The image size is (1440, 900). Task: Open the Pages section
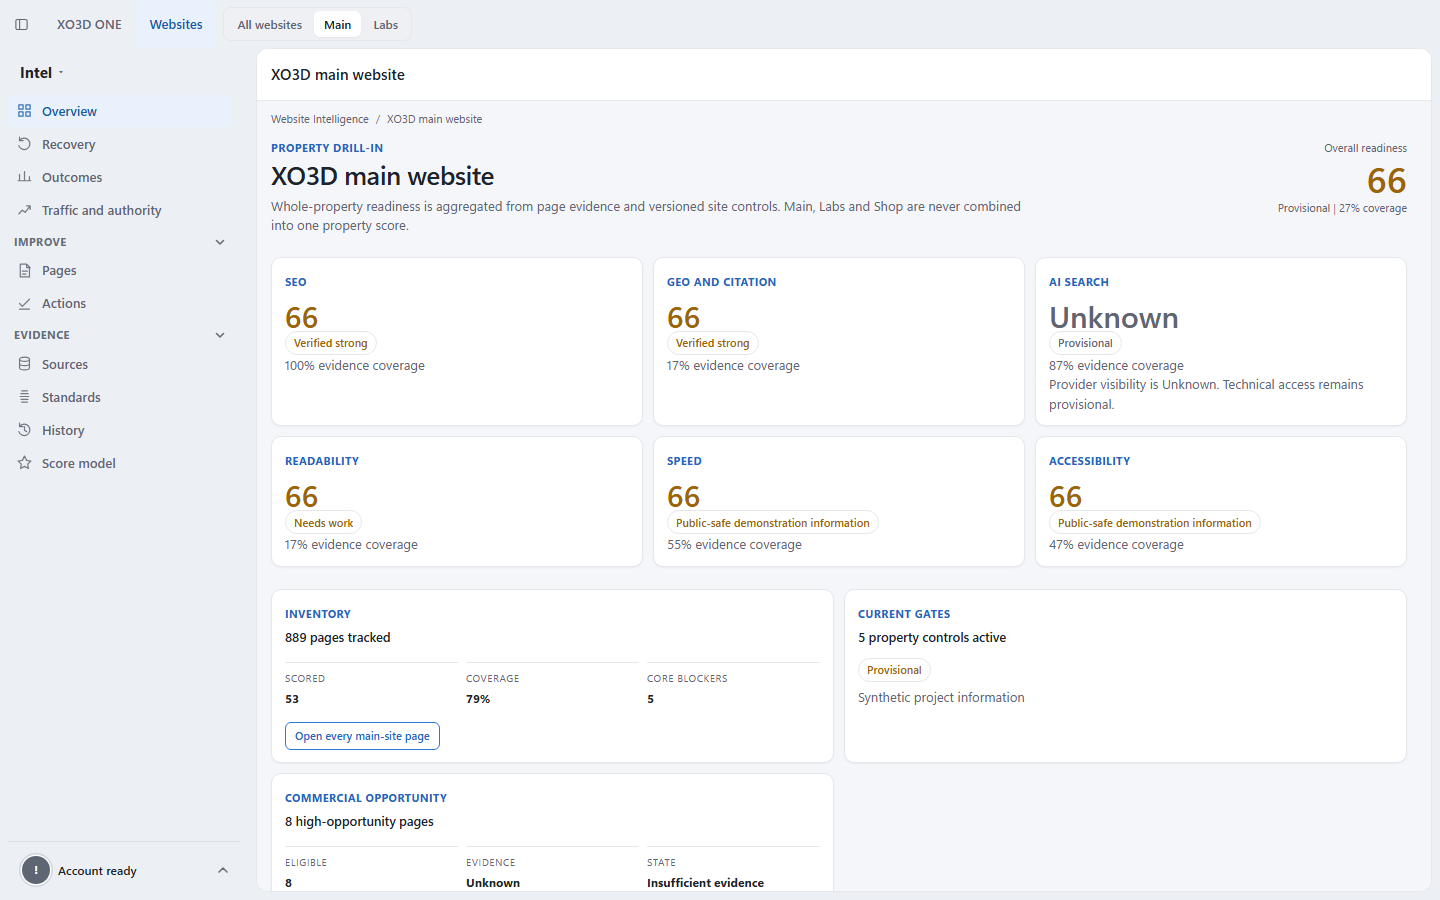click(120, 270)
